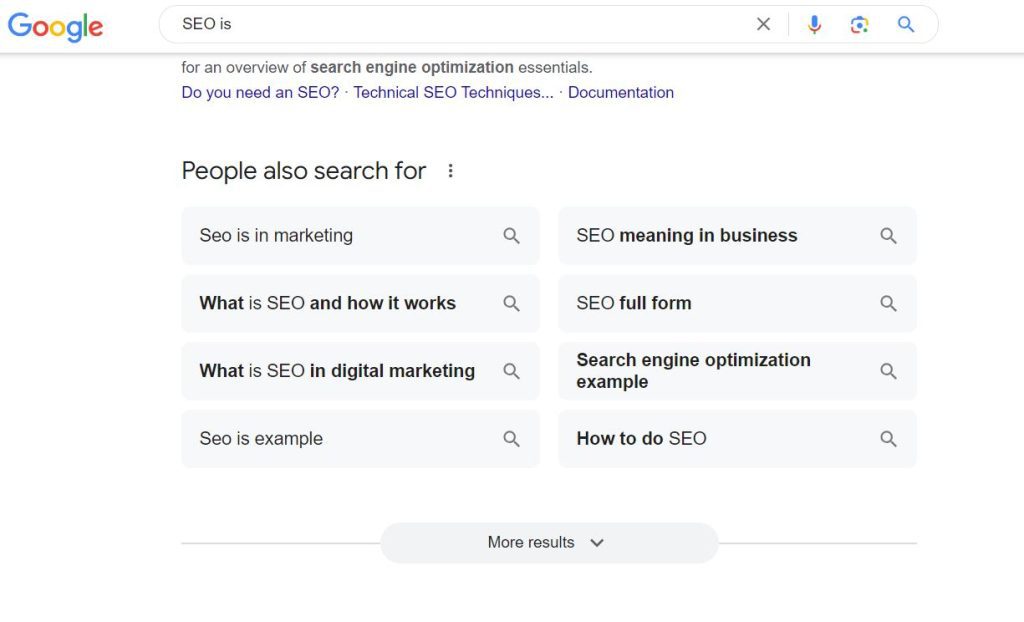Click the magnifier icon next to 'SEO full form'

pyautogui.click(x=888, y=303)
